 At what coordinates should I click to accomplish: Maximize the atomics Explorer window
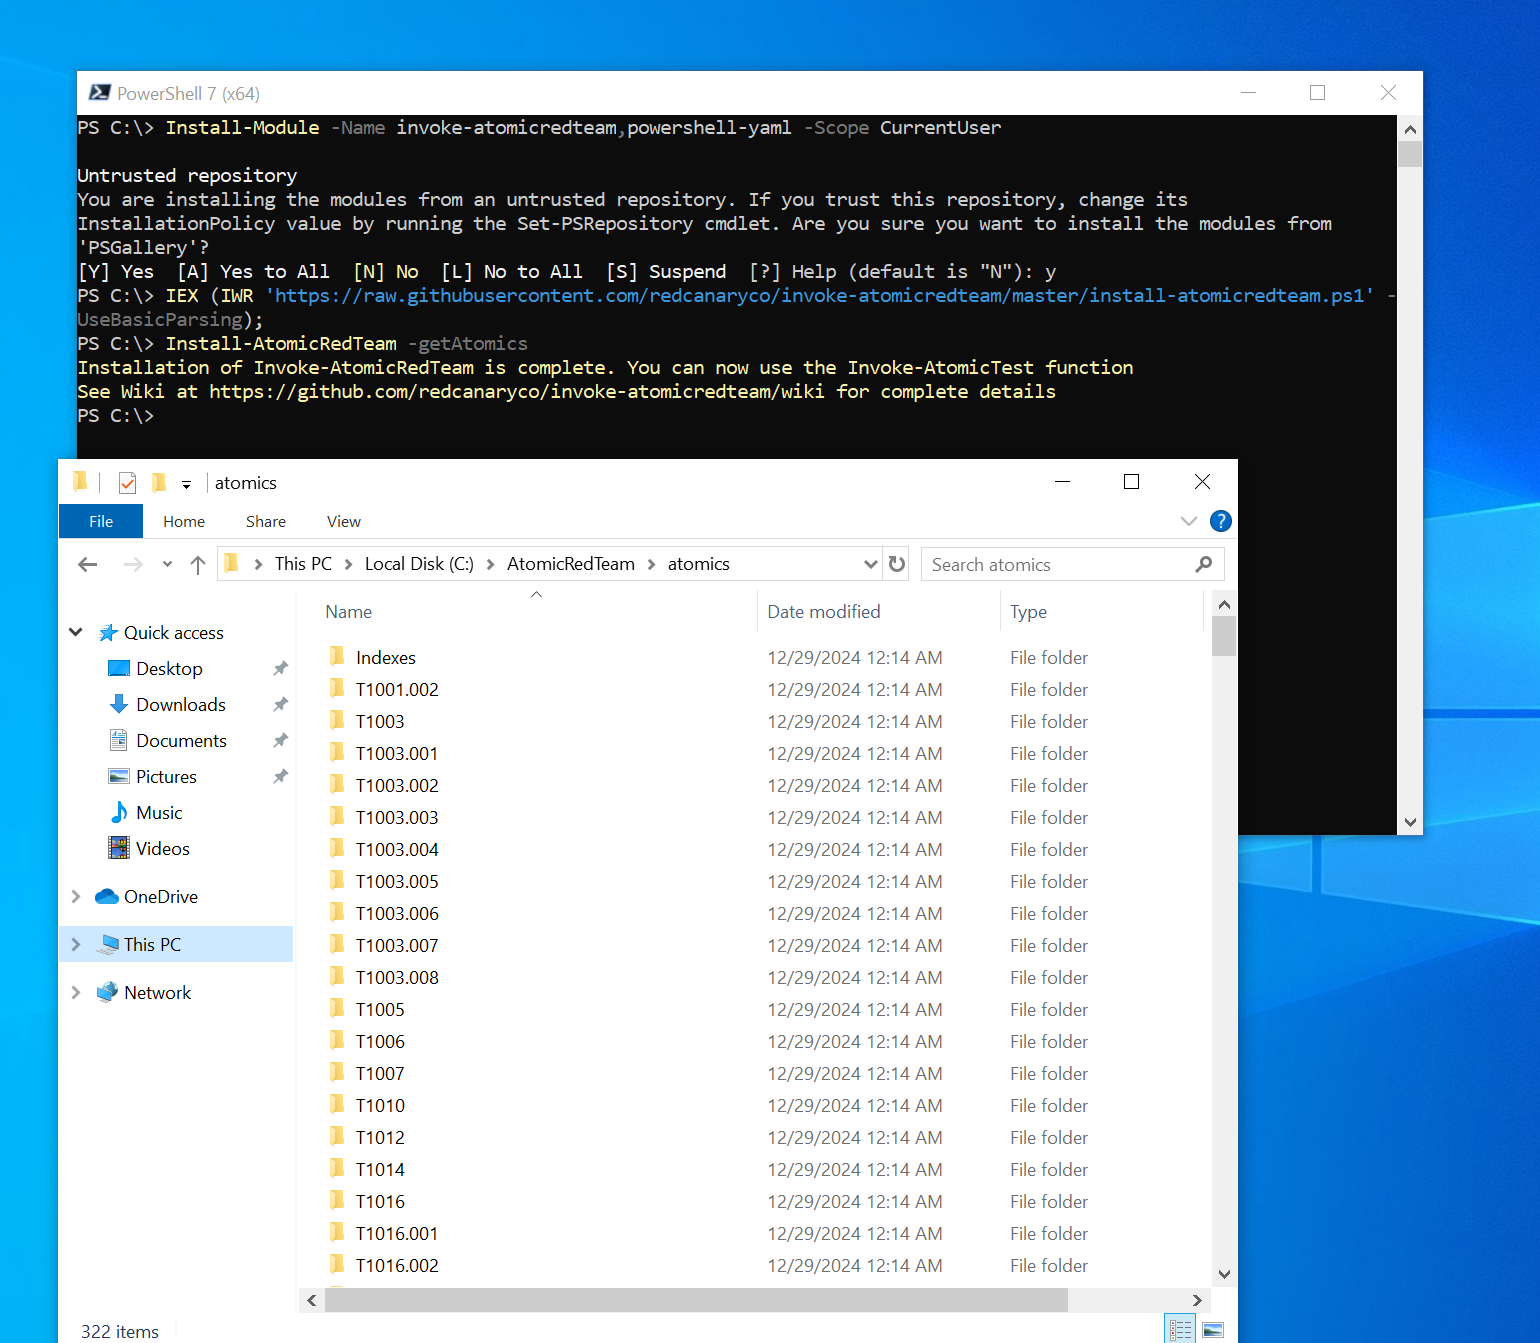point(1131,482)
